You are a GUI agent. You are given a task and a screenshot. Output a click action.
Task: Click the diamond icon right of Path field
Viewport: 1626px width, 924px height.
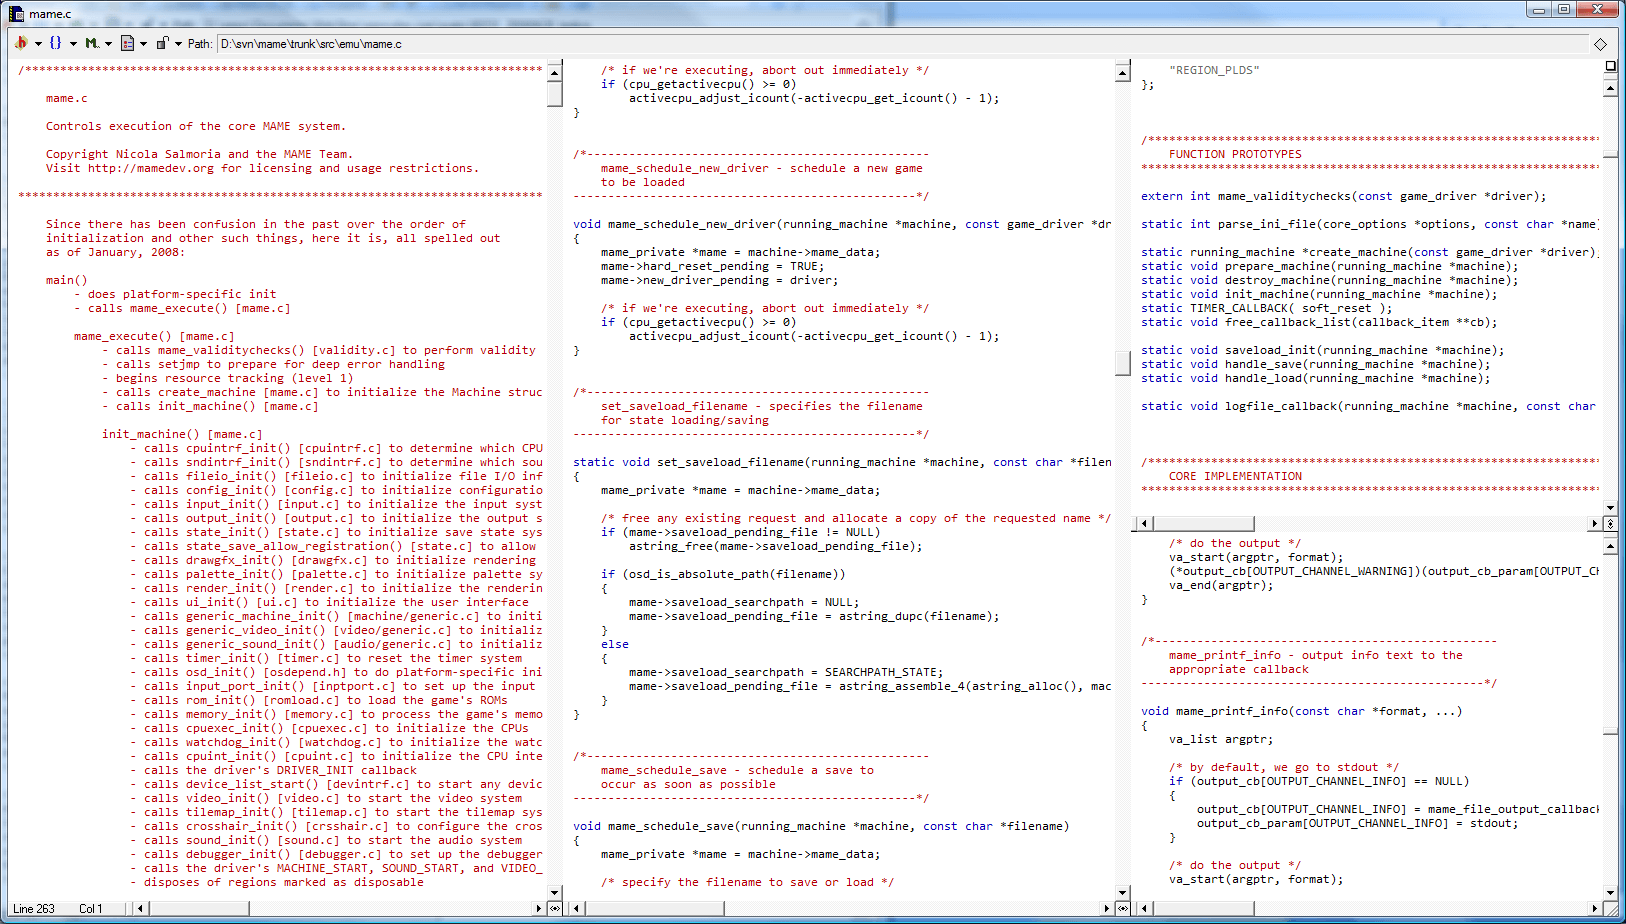point(1600,44)
